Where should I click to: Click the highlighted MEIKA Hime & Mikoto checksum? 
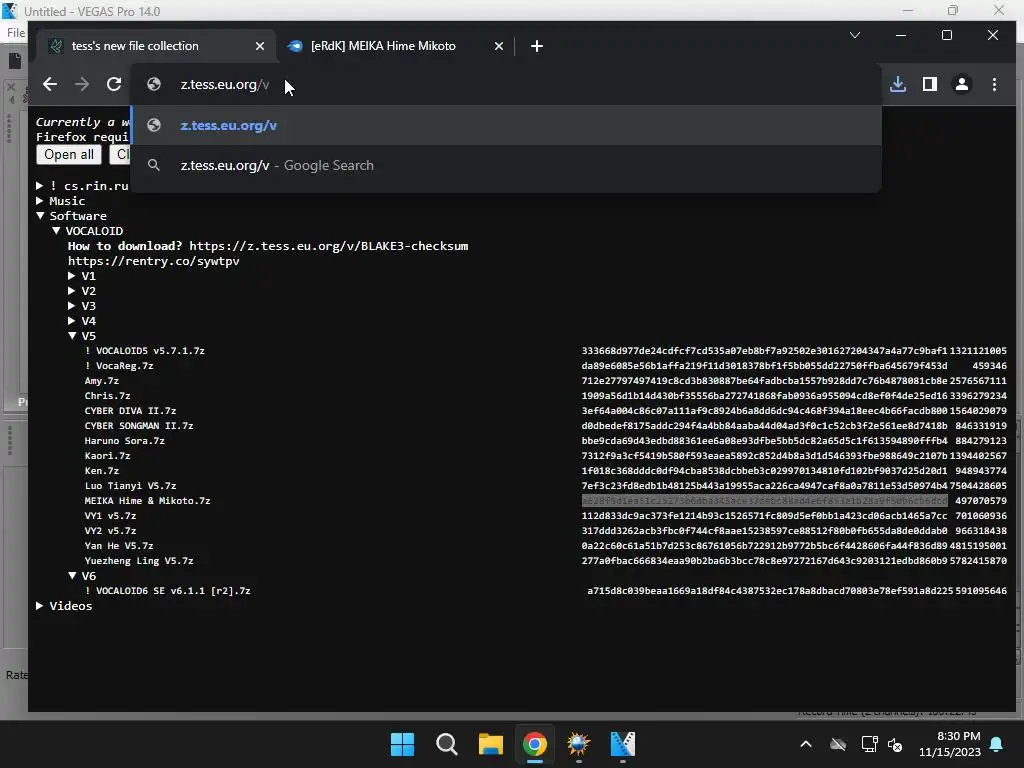[x=764, y=502]
